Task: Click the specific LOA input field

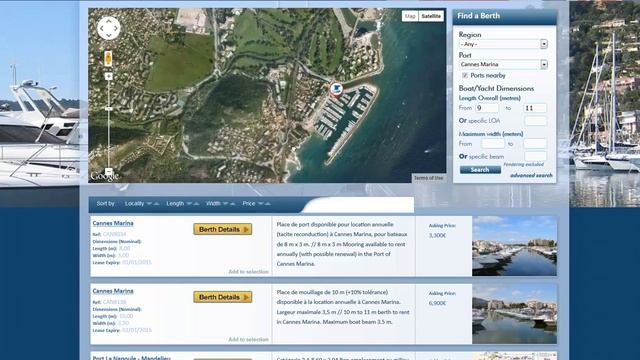Action: [x=535, y=121]
